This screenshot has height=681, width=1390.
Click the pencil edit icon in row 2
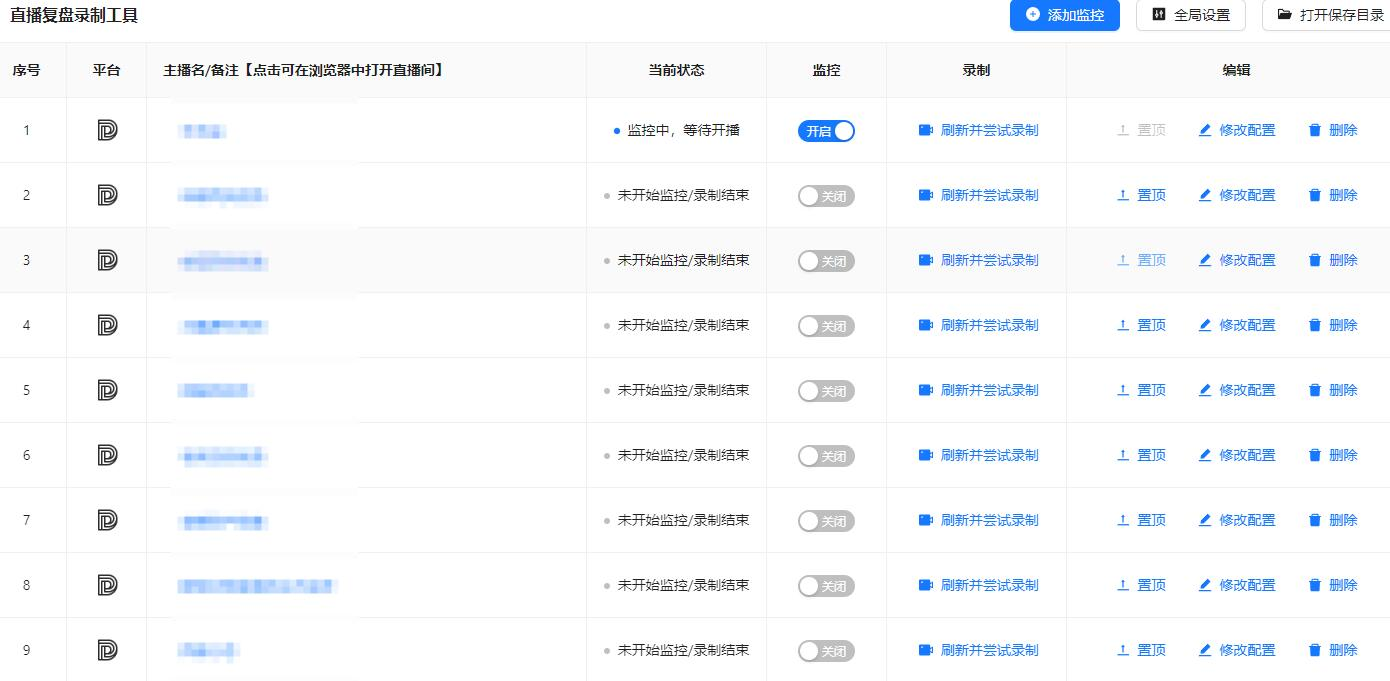tap(1205, 195)
